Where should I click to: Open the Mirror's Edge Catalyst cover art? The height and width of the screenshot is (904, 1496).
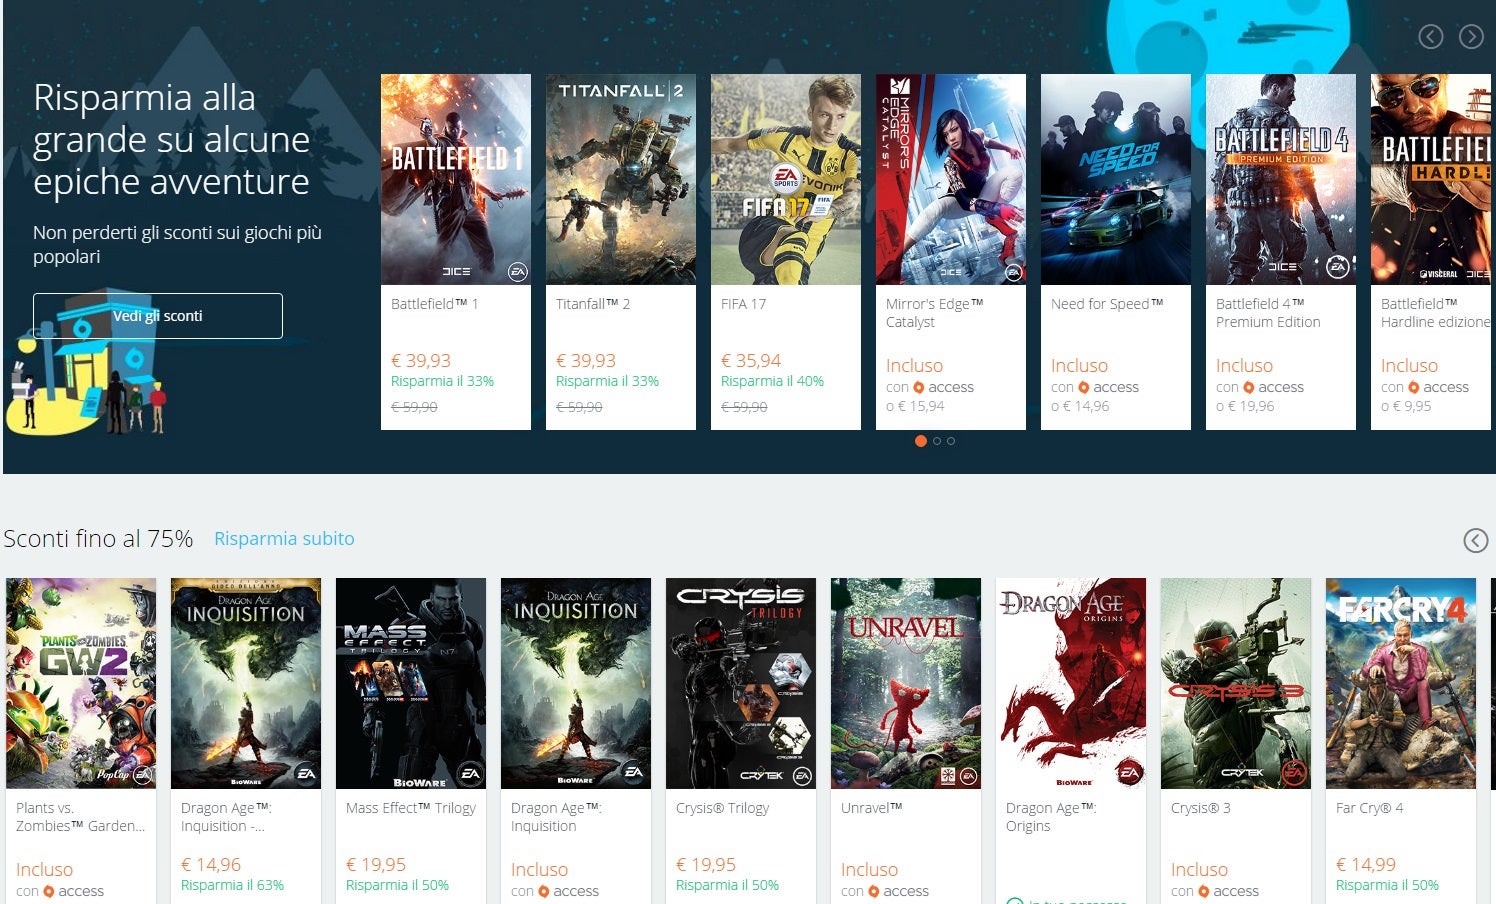951,179
